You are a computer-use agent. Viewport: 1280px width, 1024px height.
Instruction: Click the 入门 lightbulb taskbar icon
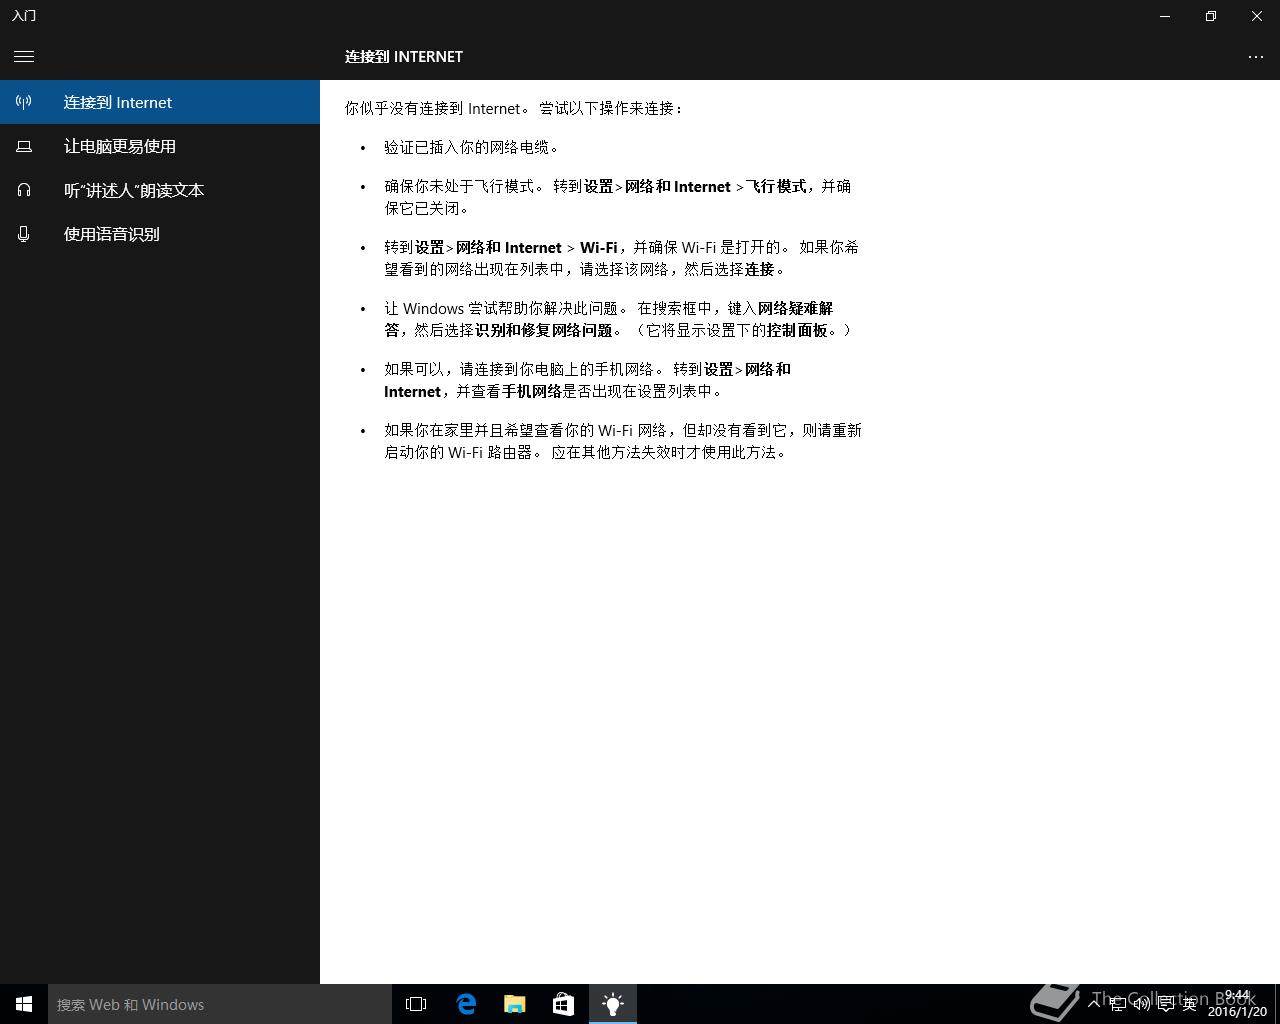click(613, 1004)
